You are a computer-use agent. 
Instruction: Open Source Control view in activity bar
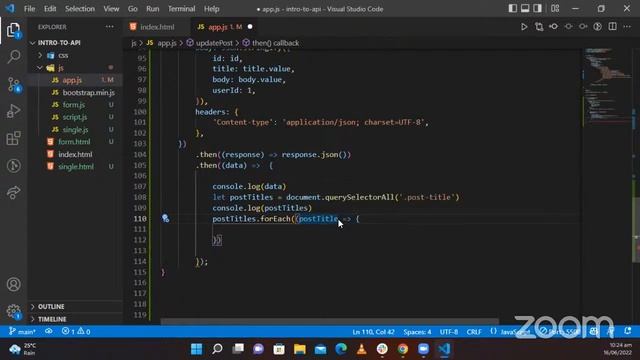(x=13, y=84)
